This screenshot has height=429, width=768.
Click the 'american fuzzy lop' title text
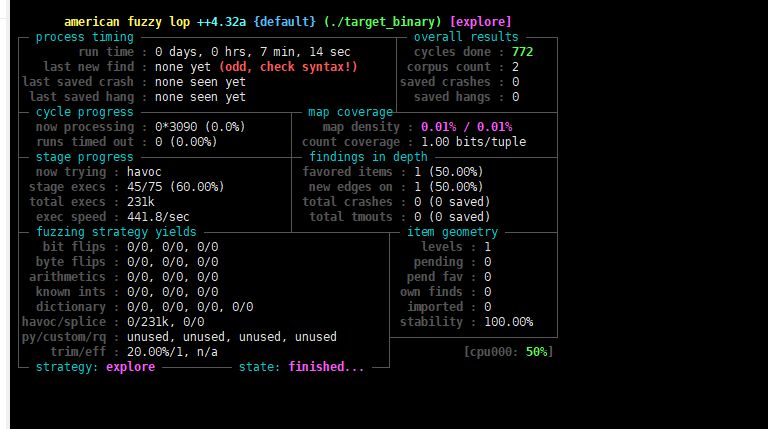tap(127, 22)
